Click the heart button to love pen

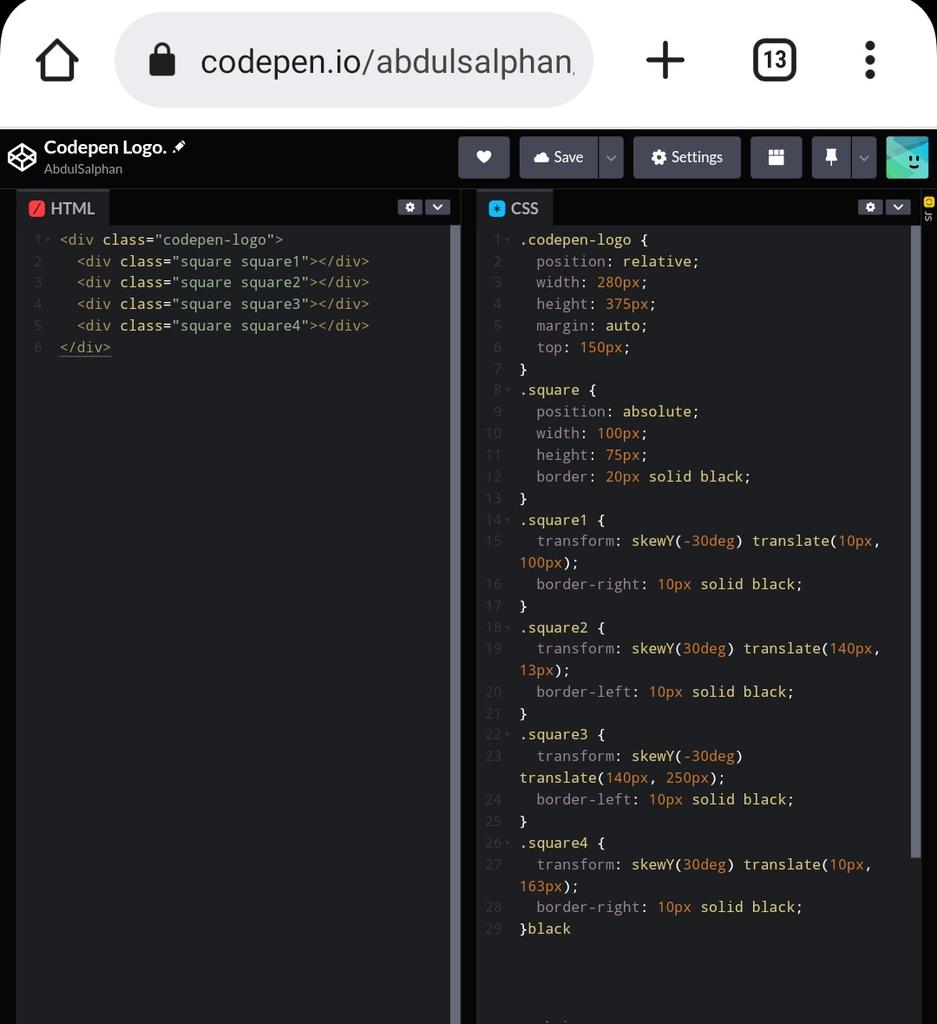pos(484,157)
